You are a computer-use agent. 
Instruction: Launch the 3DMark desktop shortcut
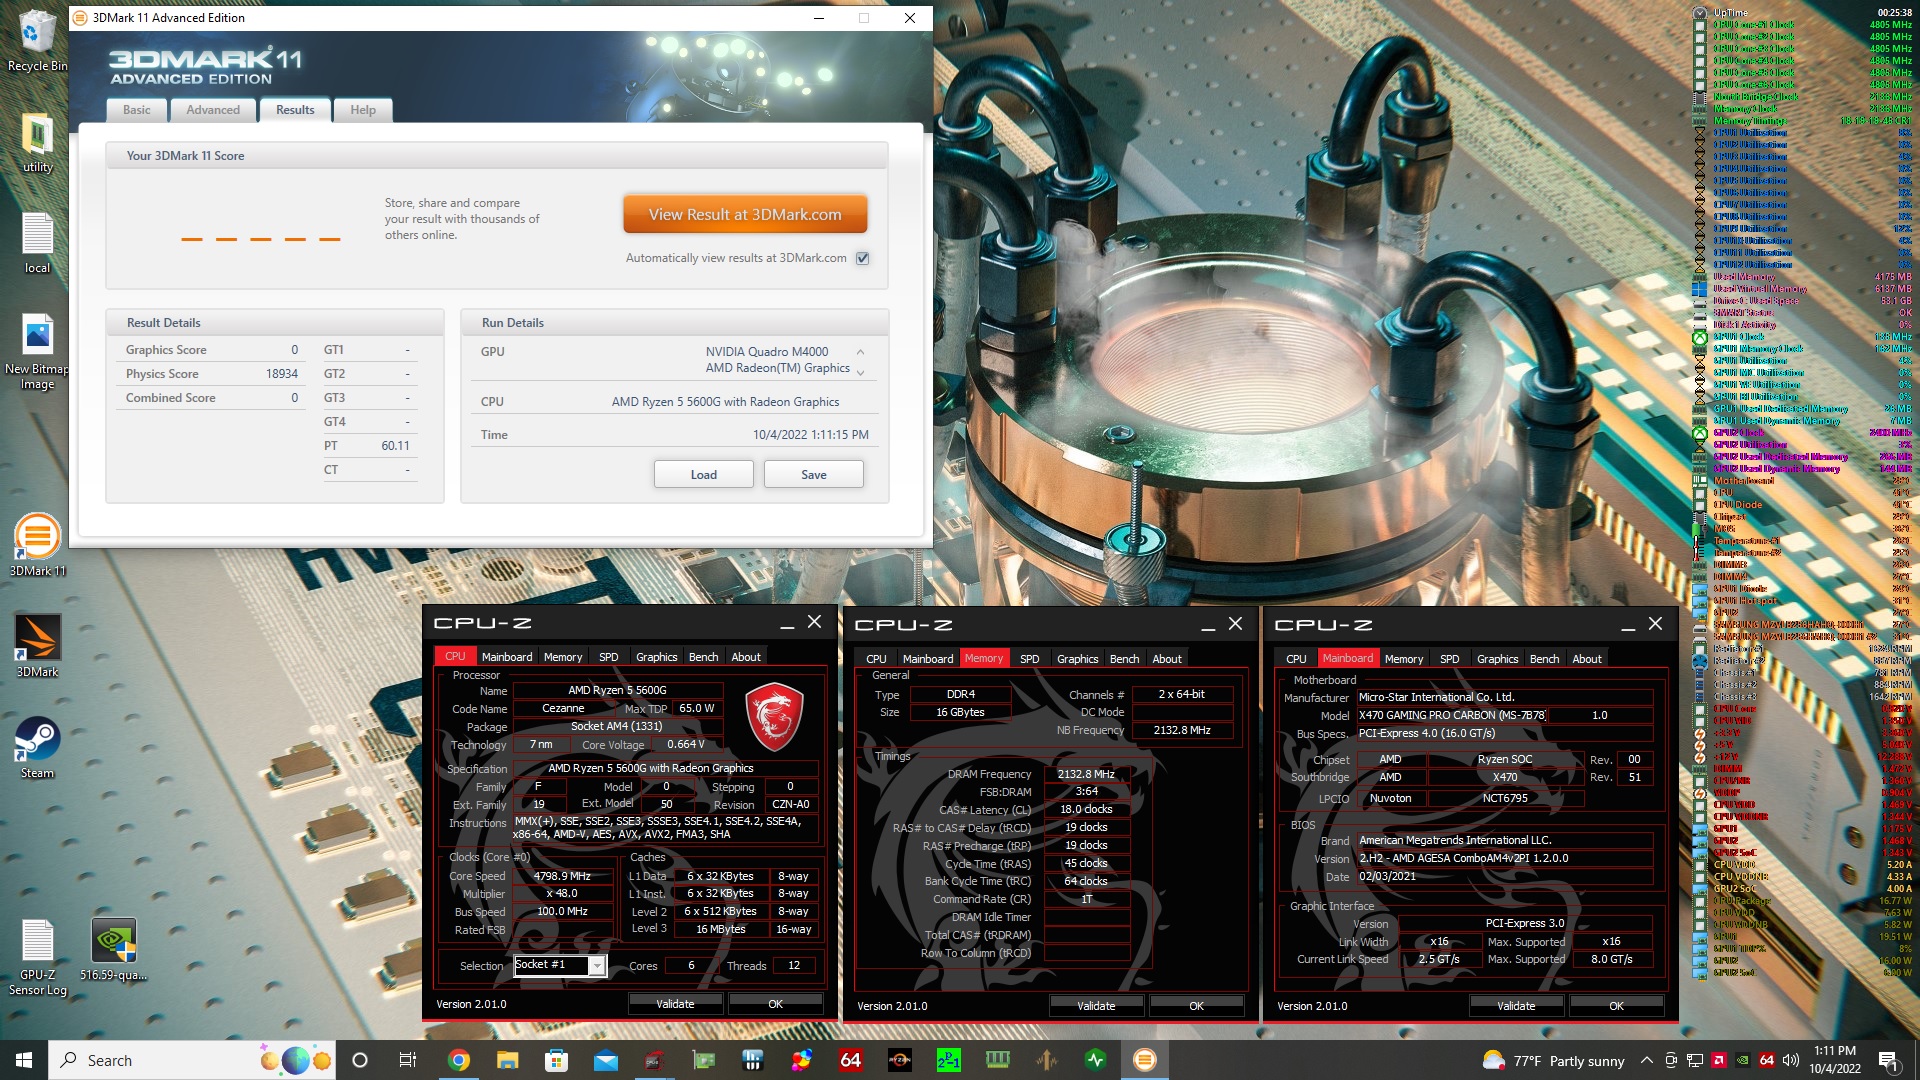click(37, 645)
